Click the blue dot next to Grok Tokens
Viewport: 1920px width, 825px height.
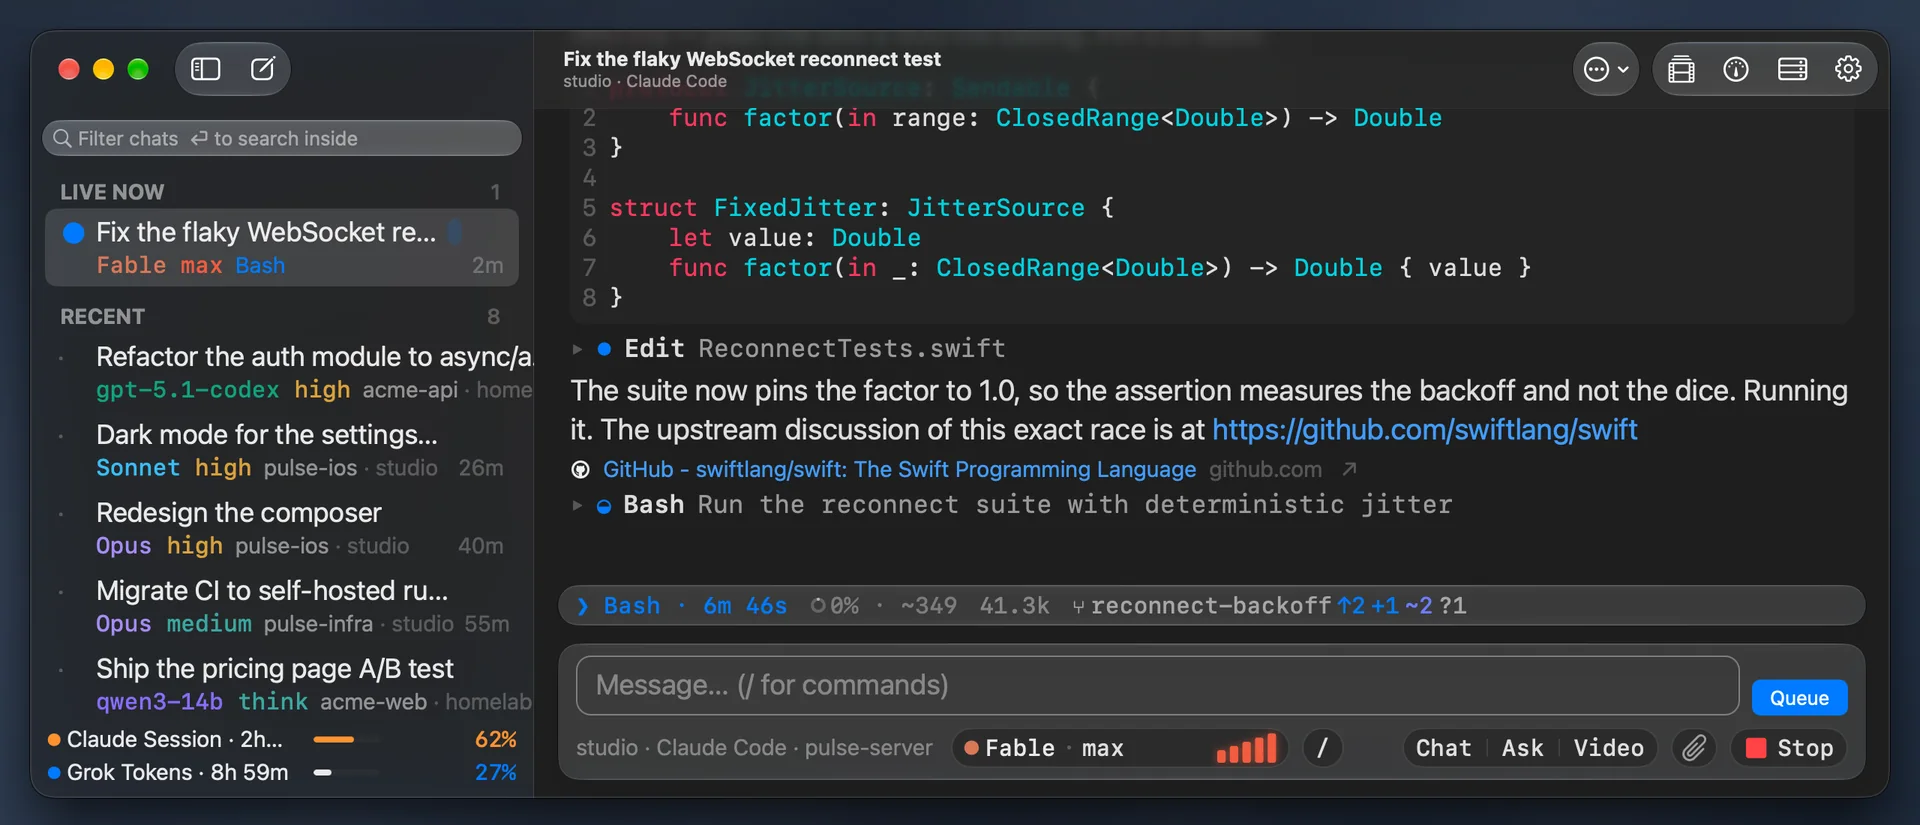pyautogui.click(x=54, y=773)
